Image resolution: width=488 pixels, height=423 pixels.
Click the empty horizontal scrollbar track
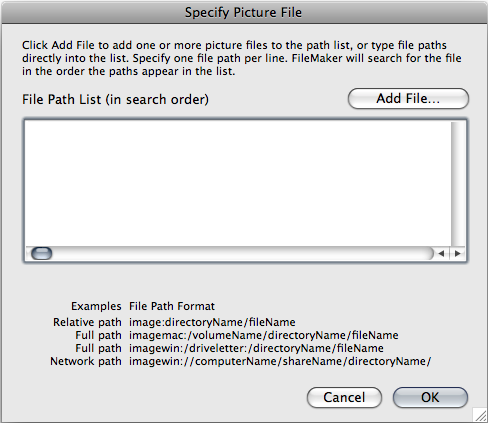[243, 254]
